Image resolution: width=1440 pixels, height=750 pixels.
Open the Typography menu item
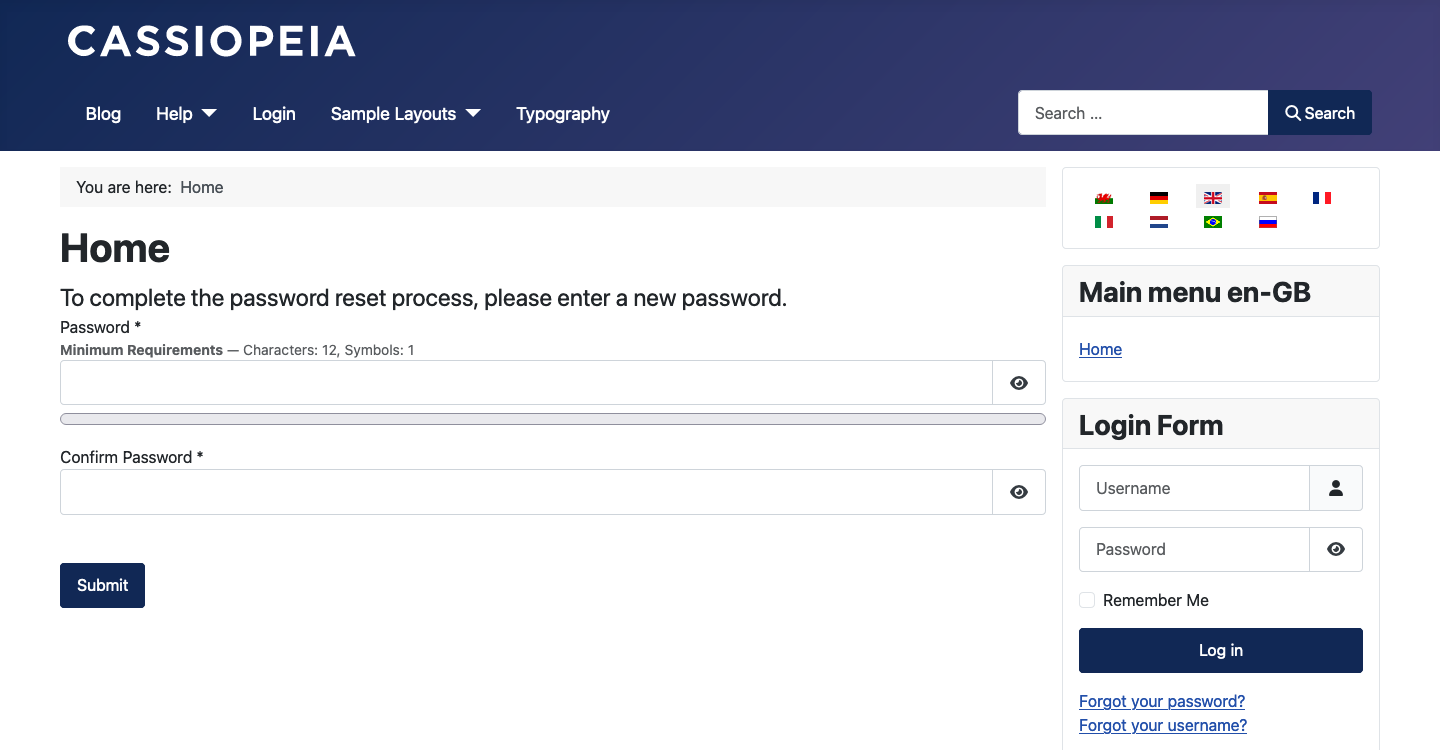[562, 113]
